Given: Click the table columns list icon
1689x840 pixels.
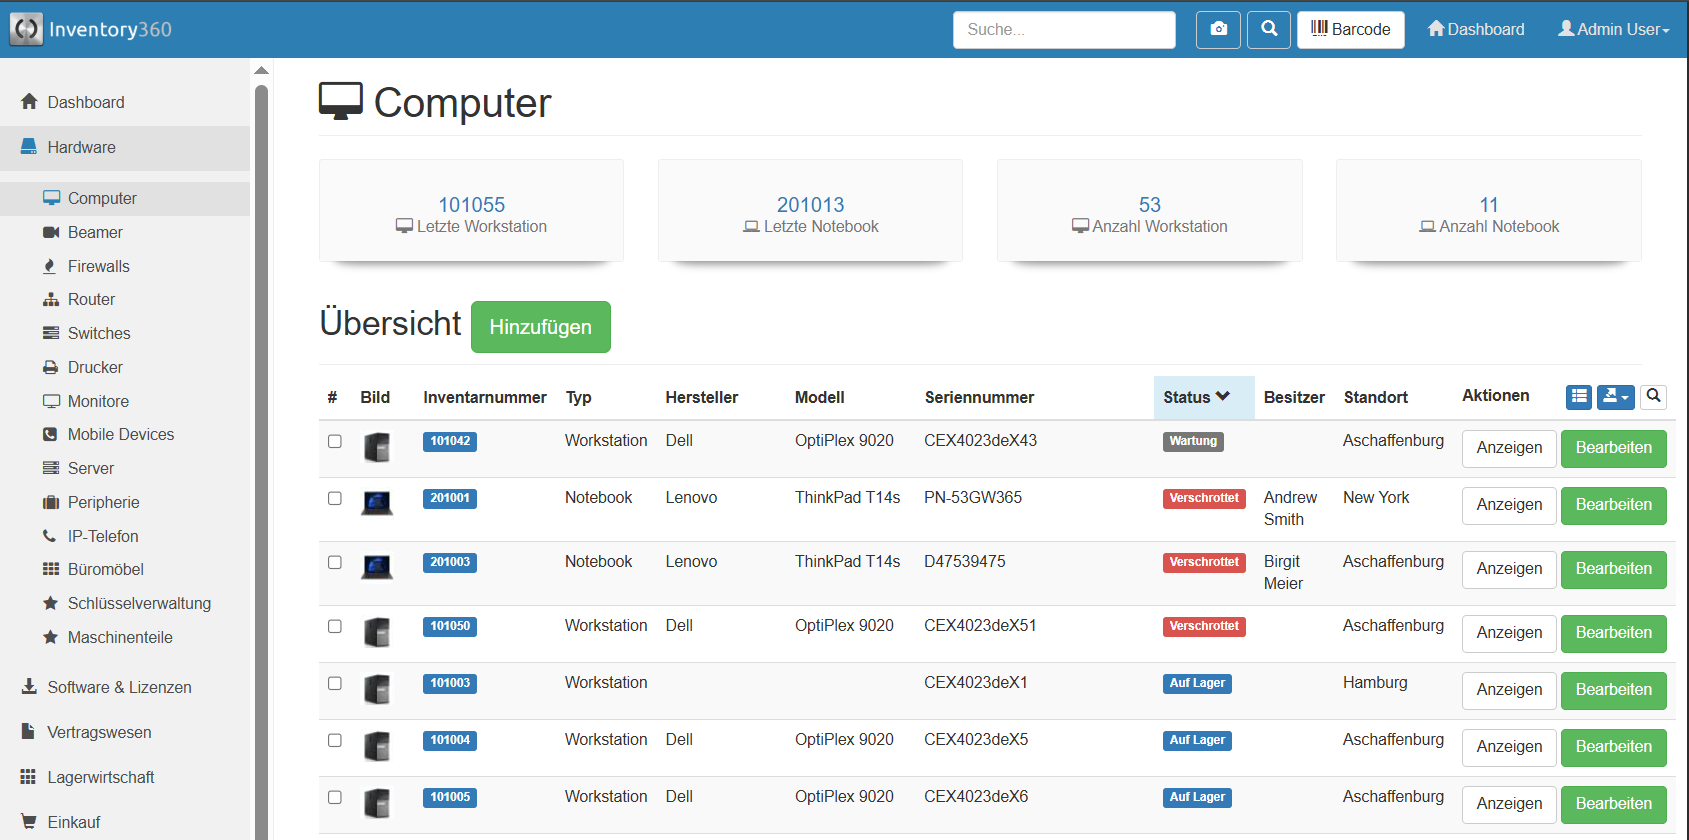Looking at the screenshot, I should [1579, 397].
